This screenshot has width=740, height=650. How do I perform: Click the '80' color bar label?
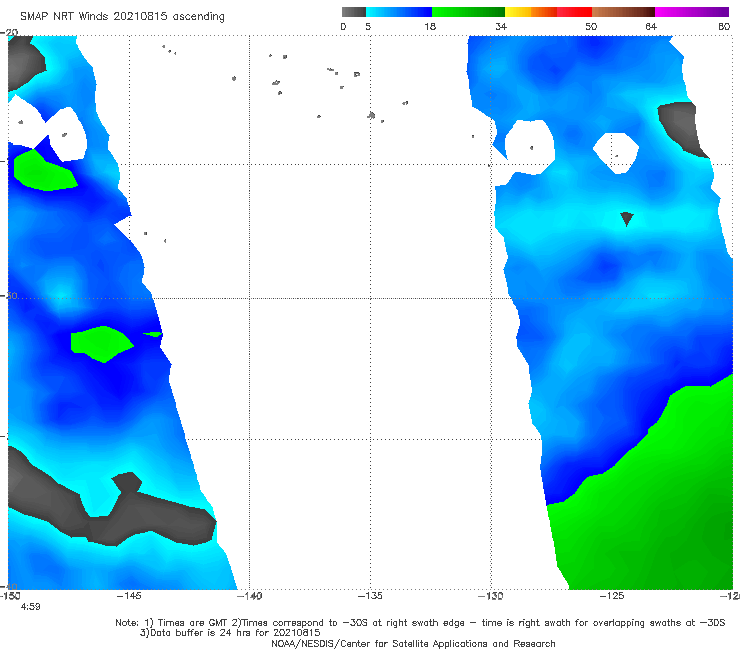click(x=724, y=26)
